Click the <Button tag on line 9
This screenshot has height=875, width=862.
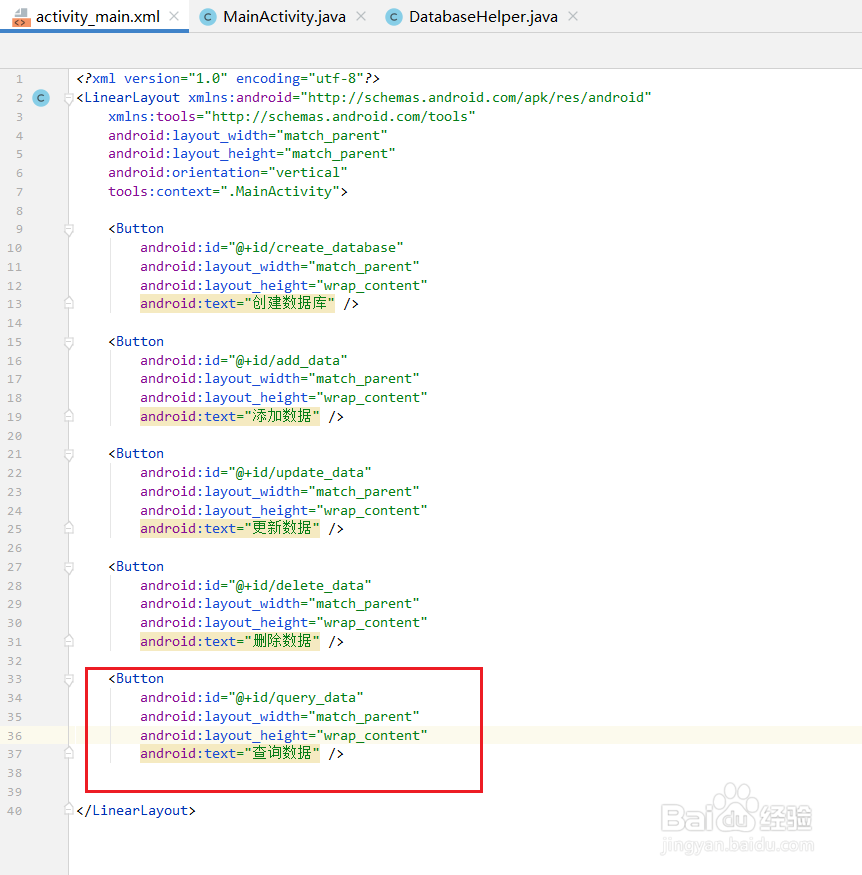[136, 229]
